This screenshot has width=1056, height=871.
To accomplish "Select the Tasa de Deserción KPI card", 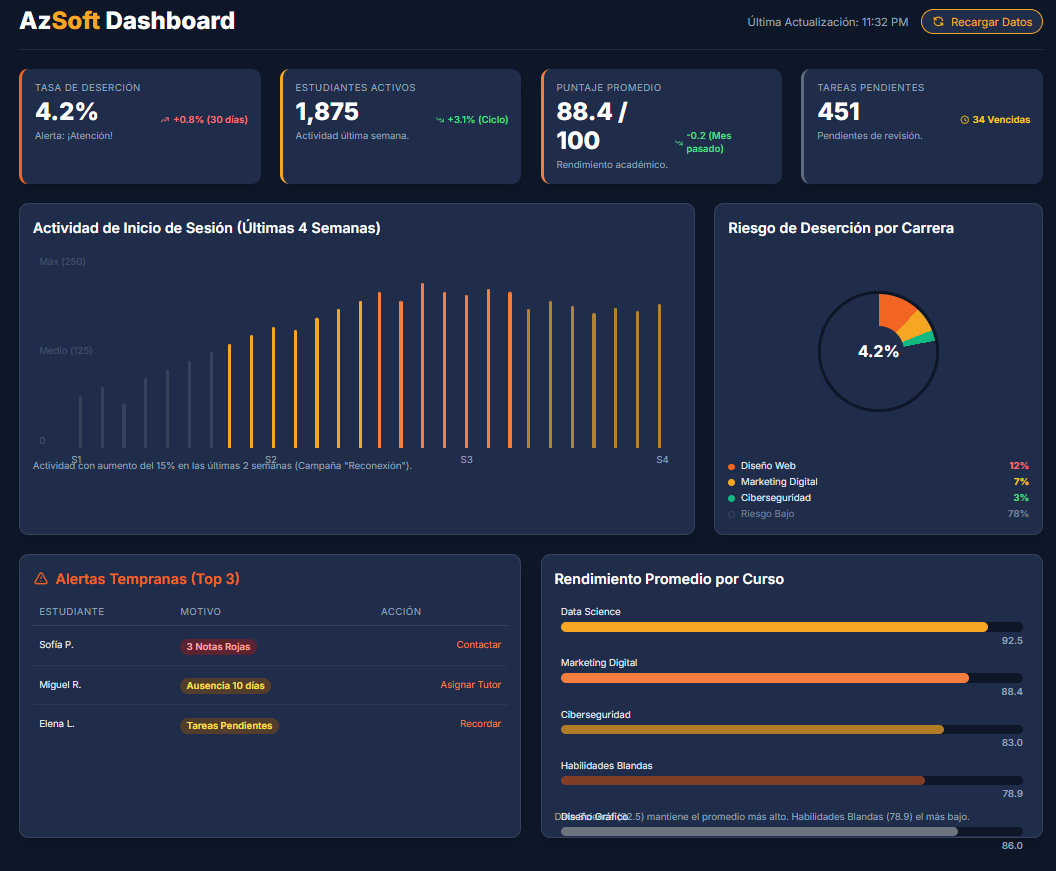I will coord(140,126).
